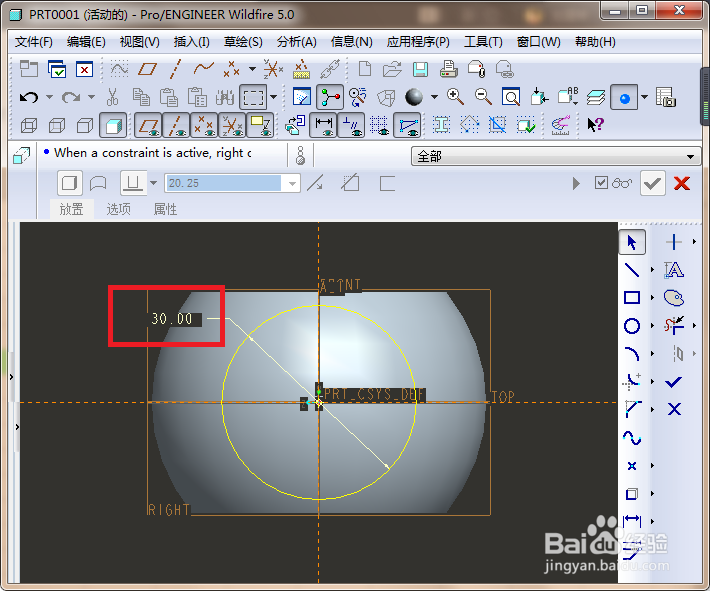Image resolution: width=710 pixels, height=591 pixels.
Task: Click the Save diskette icon
Action: [420, 69]
